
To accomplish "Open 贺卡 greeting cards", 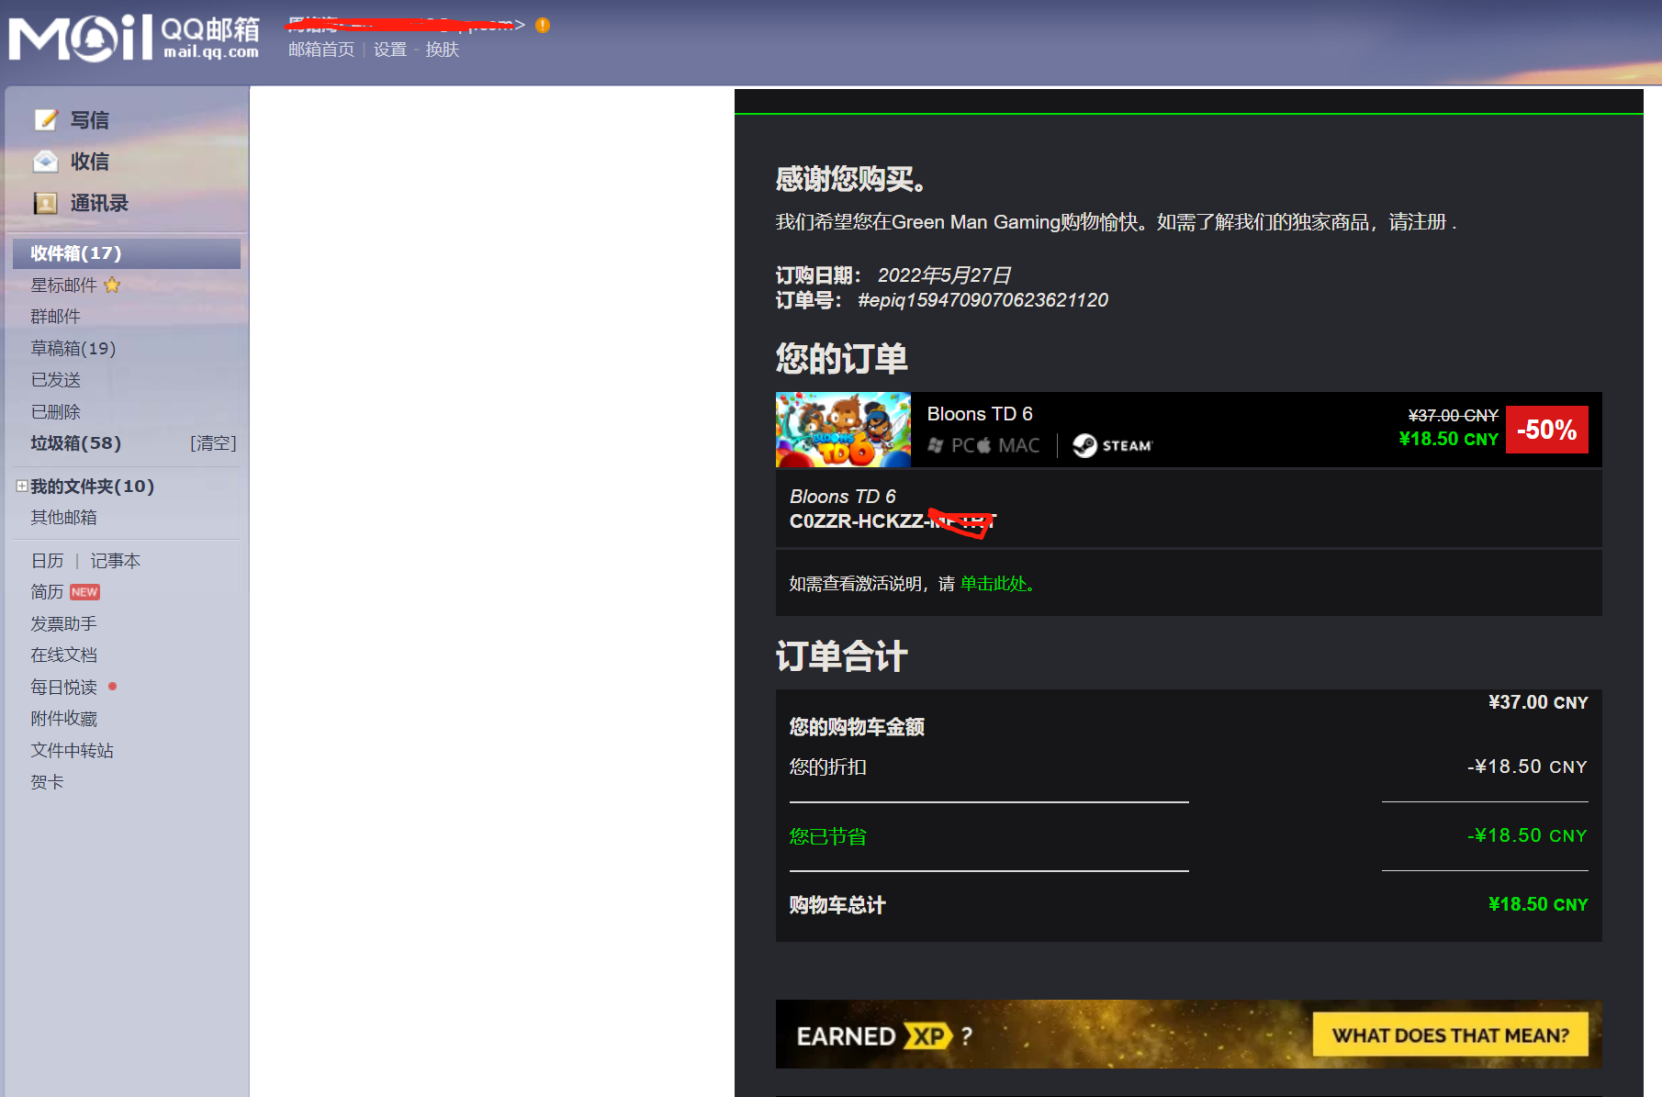I will (x=47, y=782).
